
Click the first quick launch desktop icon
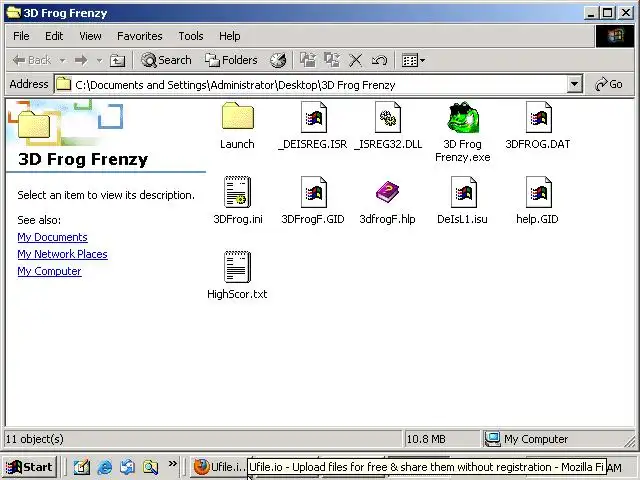pos(82,467)
